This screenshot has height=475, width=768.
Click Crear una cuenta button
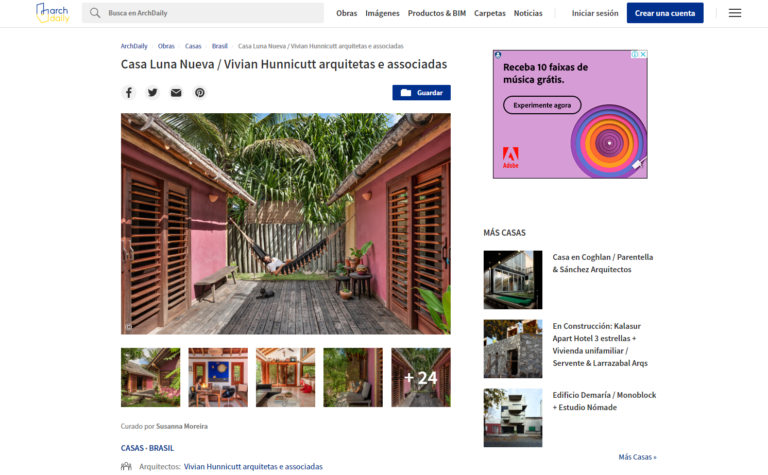coord(665,13)
